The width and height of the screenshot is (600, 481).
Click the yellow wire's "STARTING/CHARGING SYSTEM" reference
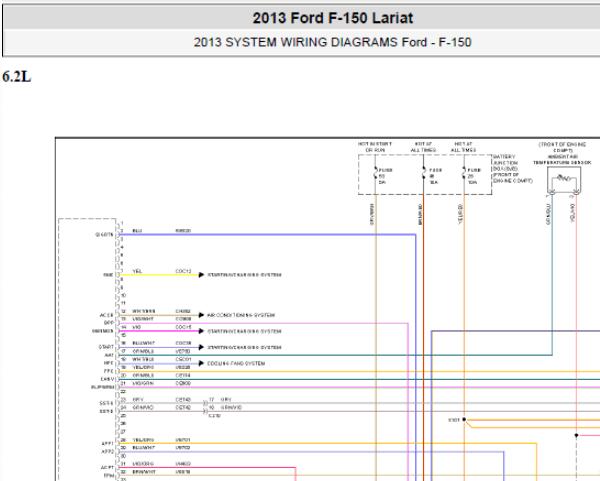click(x=244, y=275)
